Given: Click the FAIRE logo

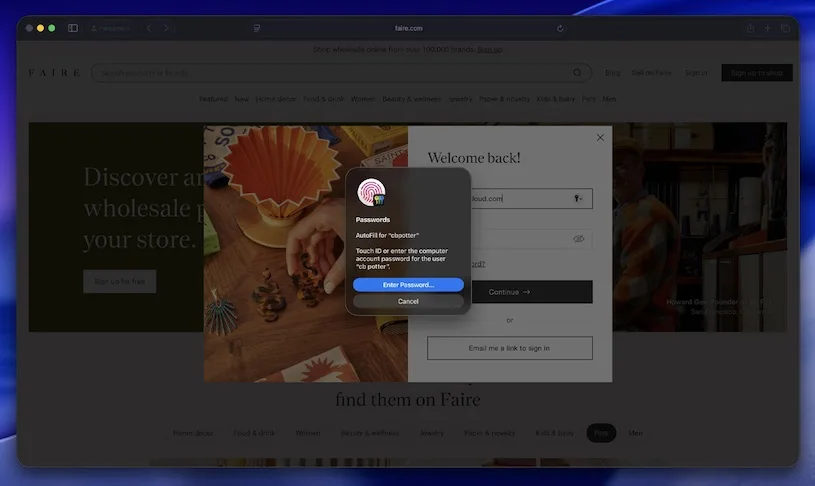Looking at the screenshot, I should pos(54,73).
